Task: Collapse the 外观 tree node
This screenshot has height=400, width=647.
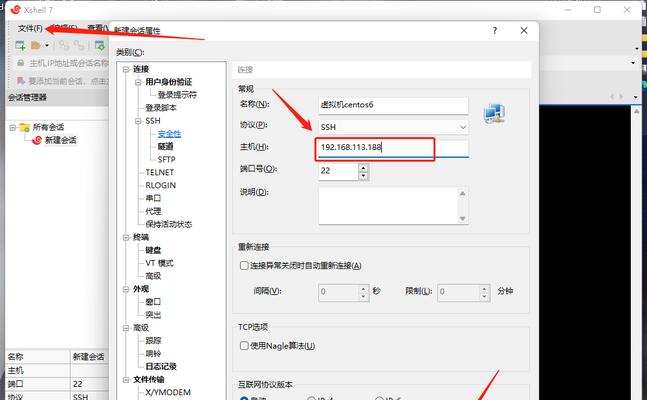Action: (126, 289)
